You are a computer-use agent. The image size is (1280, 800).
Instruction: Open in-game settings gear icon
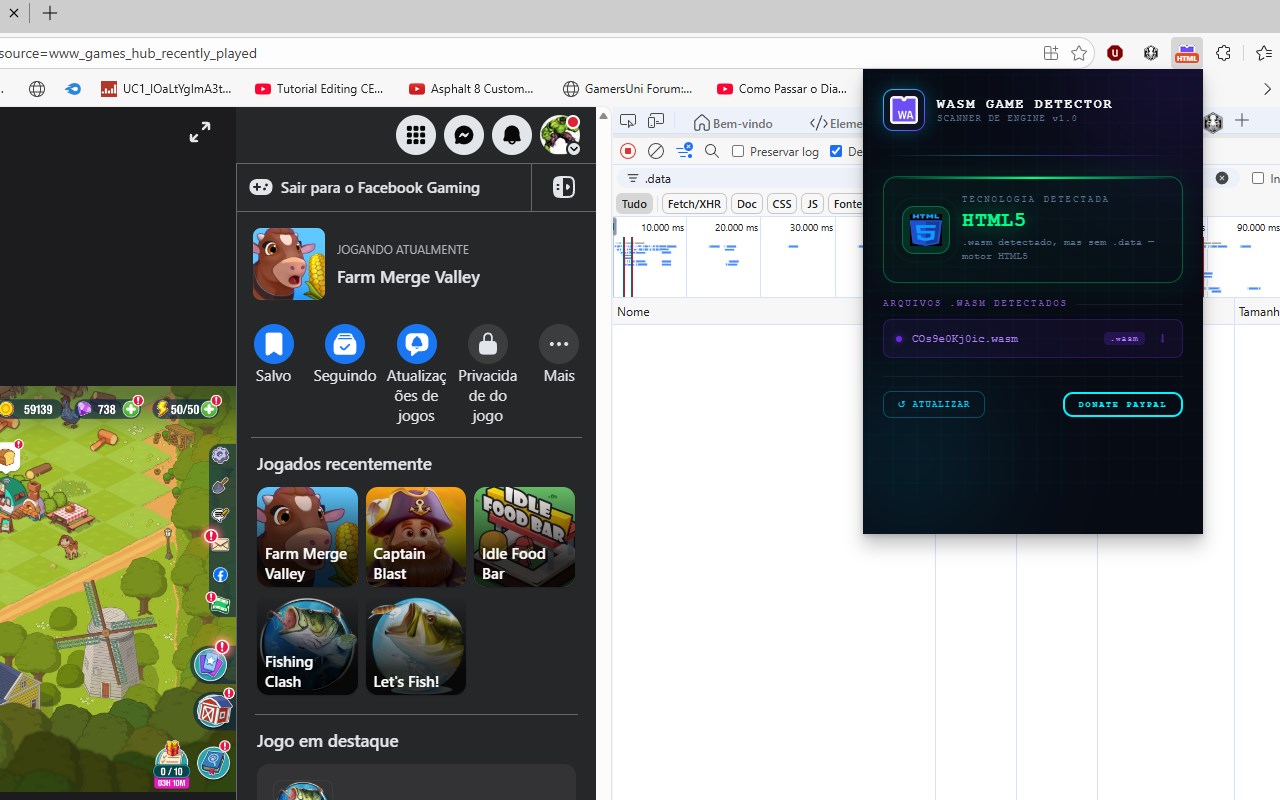tap(221, 456)
